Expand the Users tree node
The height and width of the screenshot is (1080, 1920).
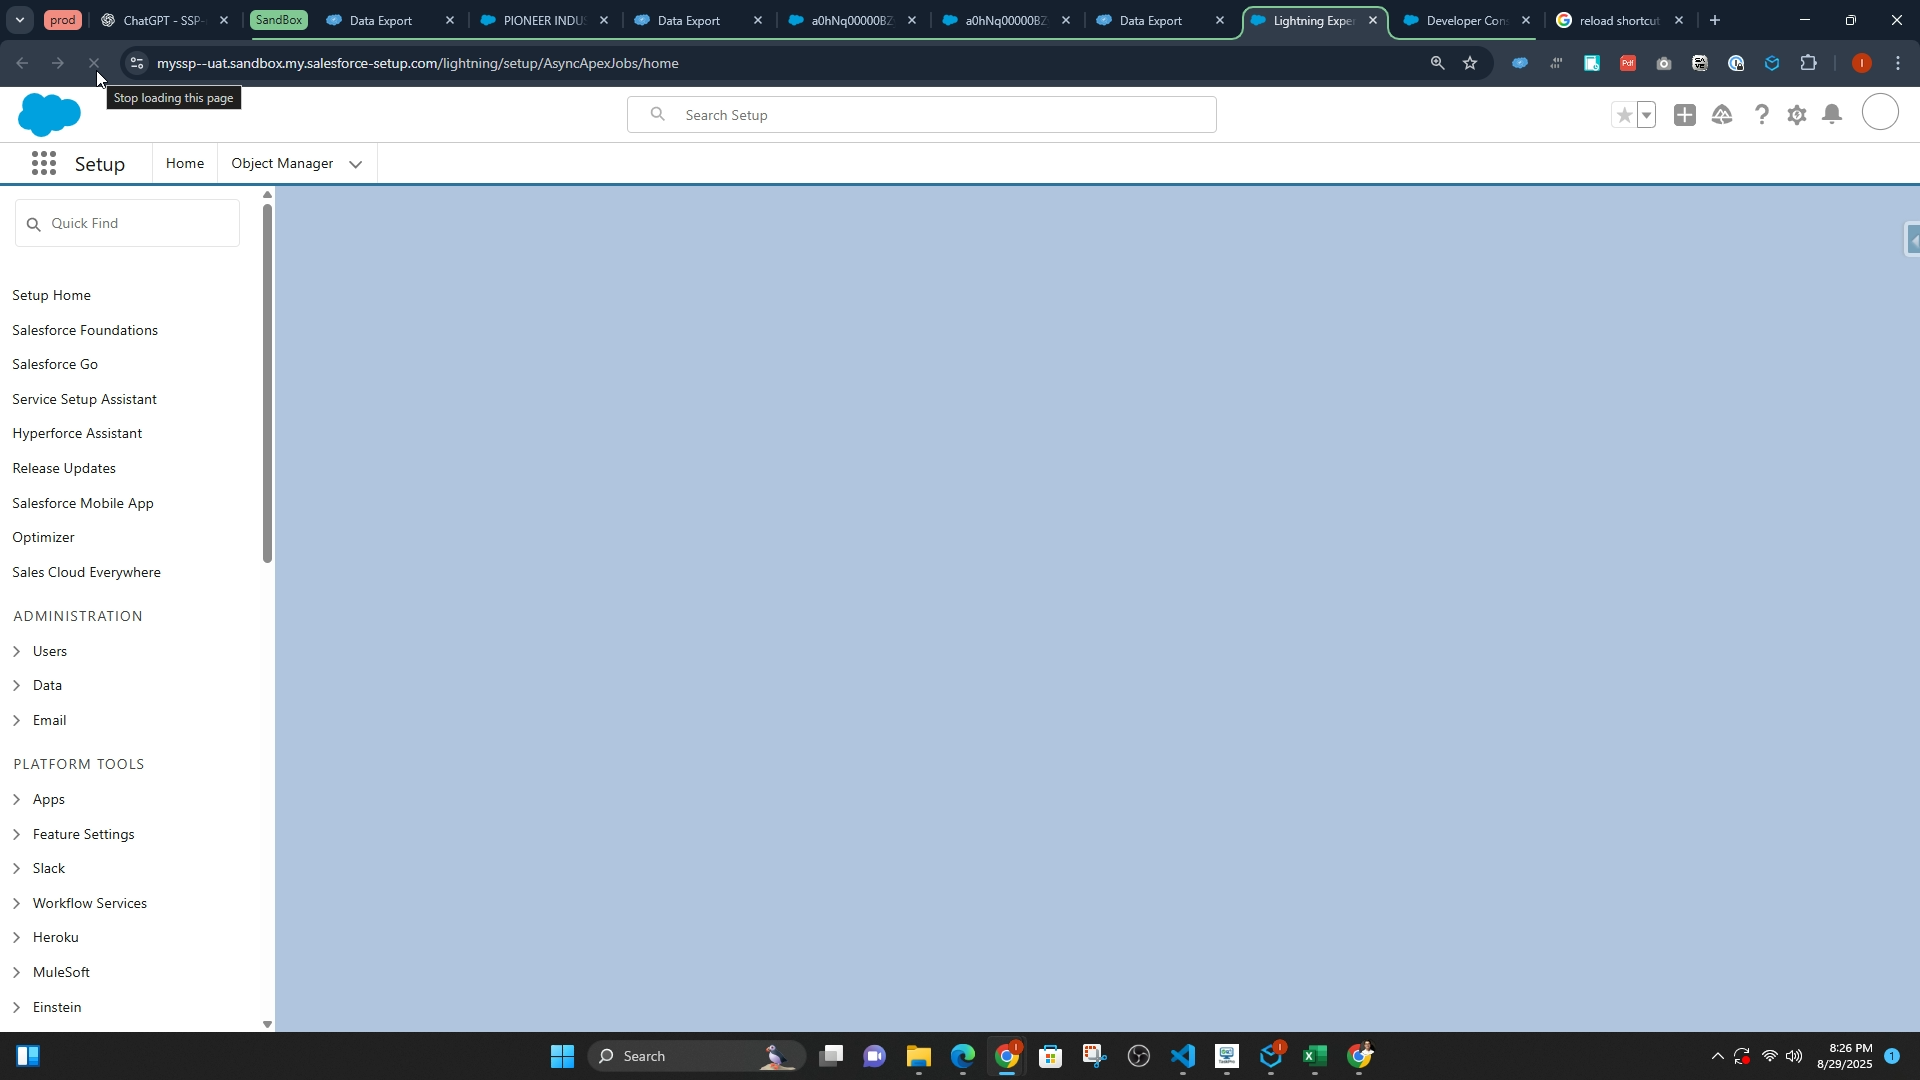pyautogui.click(x=17, y=651)
